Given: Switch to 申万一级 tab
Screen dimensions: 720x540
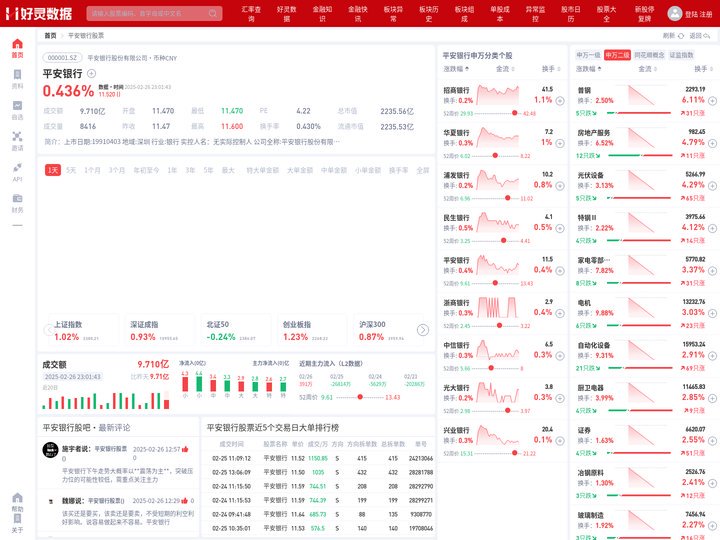Looking at the screenshot, I should tap(588, 55).
